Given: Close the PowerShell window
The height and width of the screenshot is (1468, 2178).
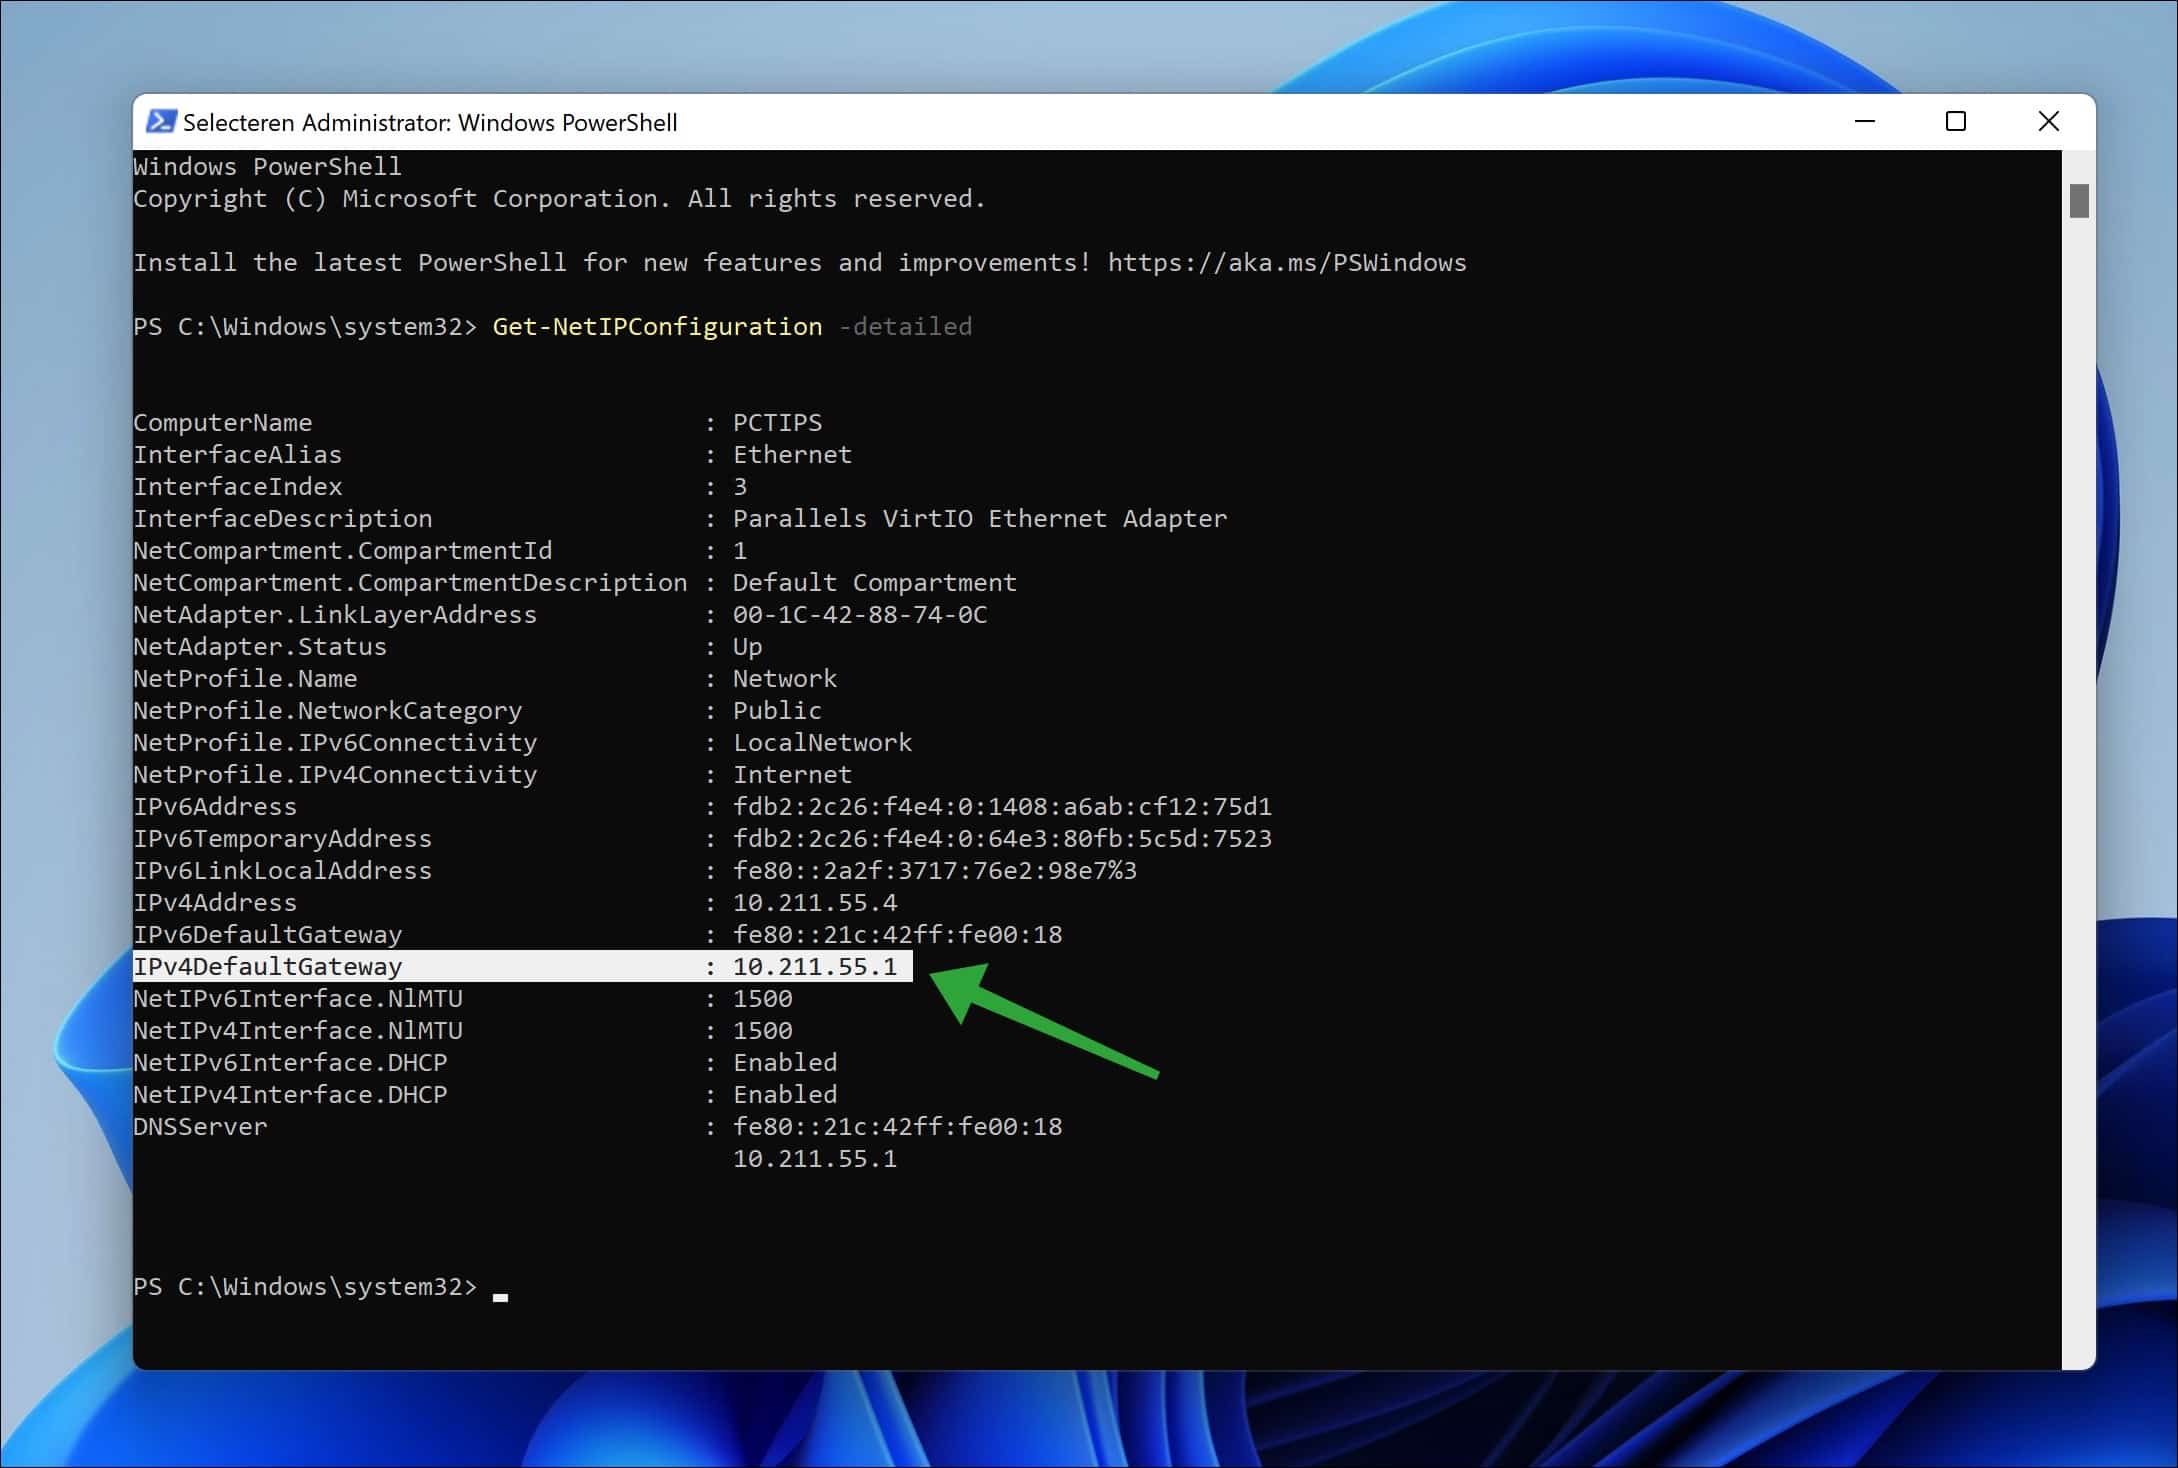Looking at the screenshot, I should click(x=2048, y=121).
